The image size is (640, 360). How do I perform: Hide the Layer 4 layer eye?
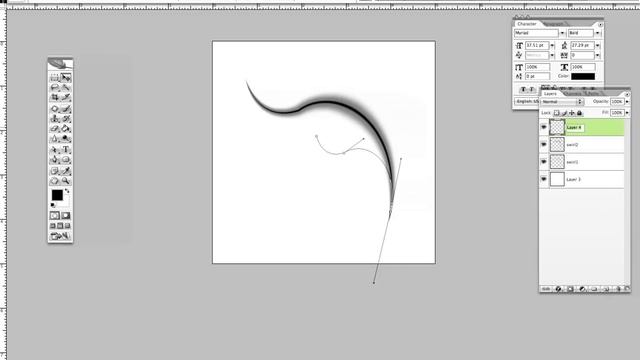(x=544, y=127)
